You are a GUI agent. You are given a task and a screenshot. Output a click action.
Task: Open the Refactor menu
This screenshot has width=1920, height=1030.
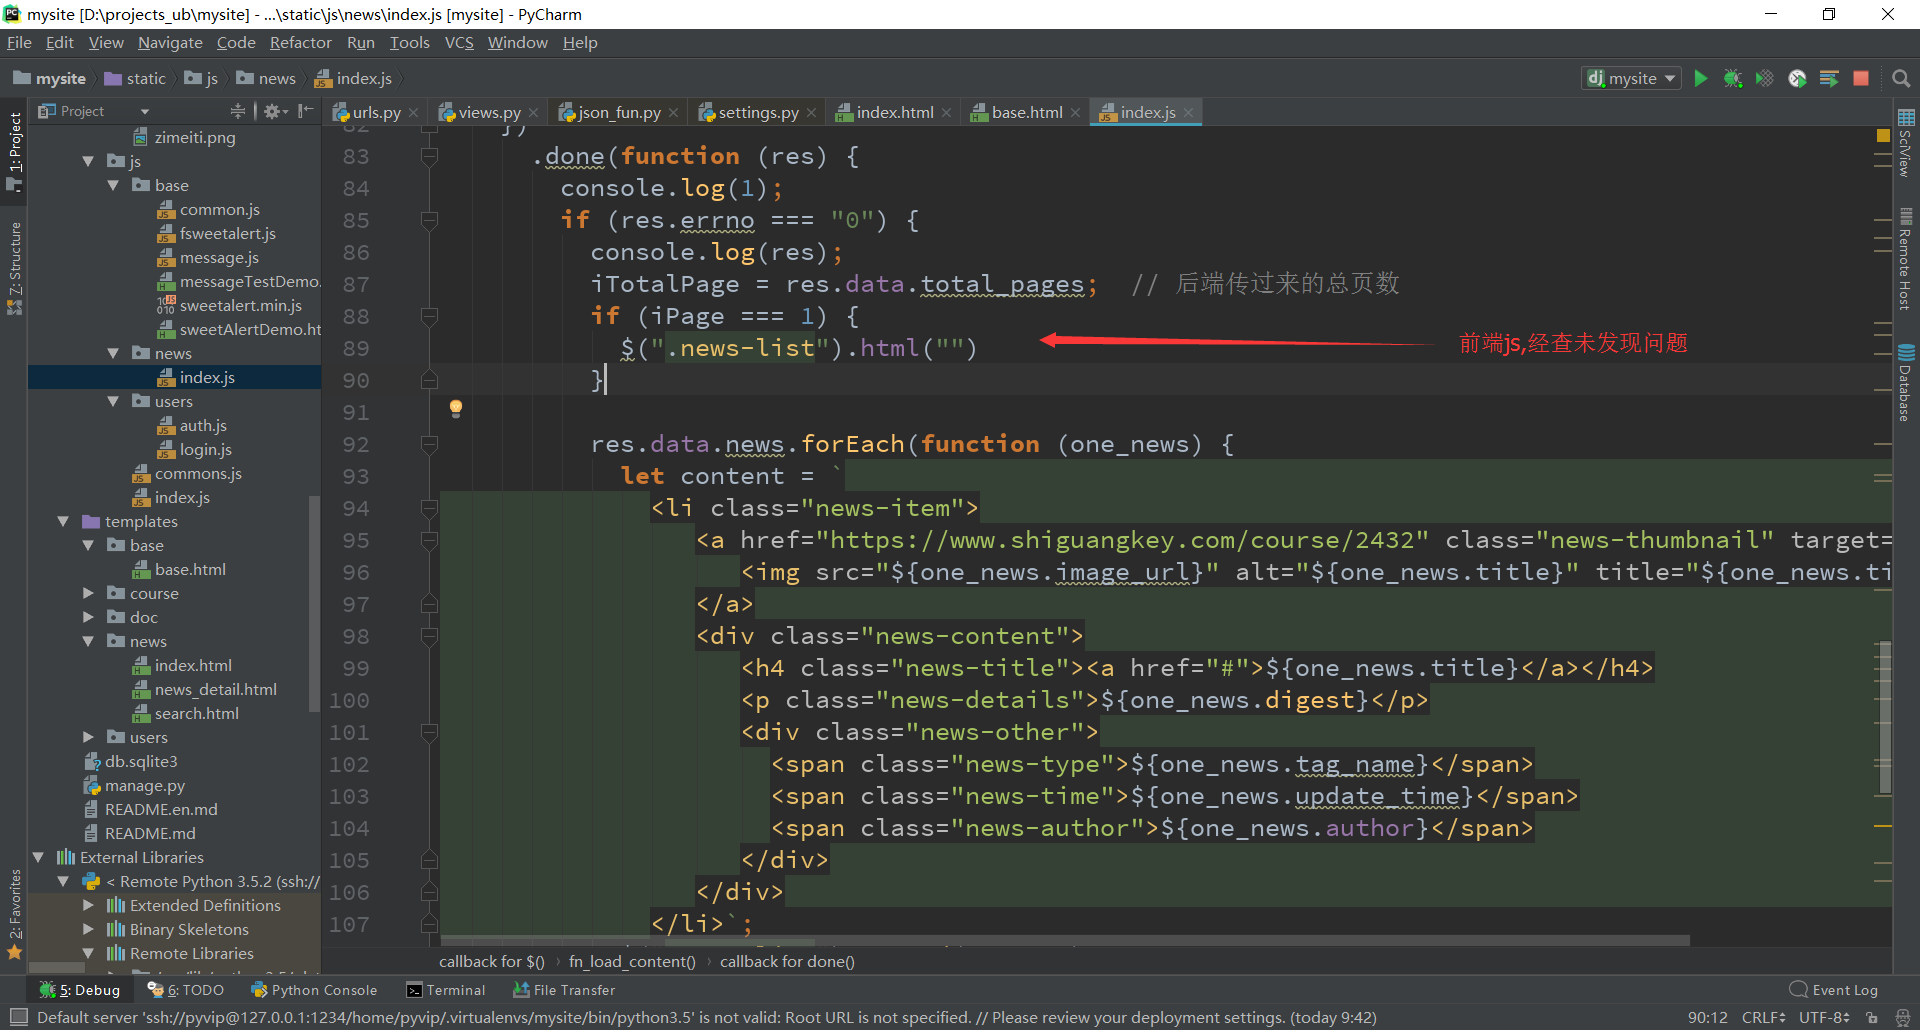coord(300,42)
